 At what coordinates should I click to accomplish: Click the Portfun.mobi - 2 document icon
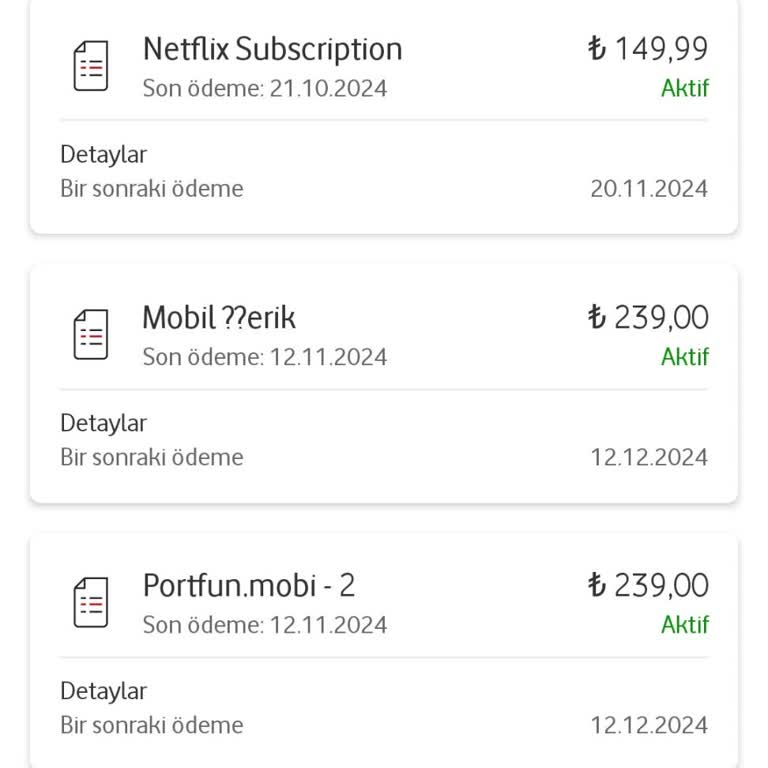tap(91, 603)
